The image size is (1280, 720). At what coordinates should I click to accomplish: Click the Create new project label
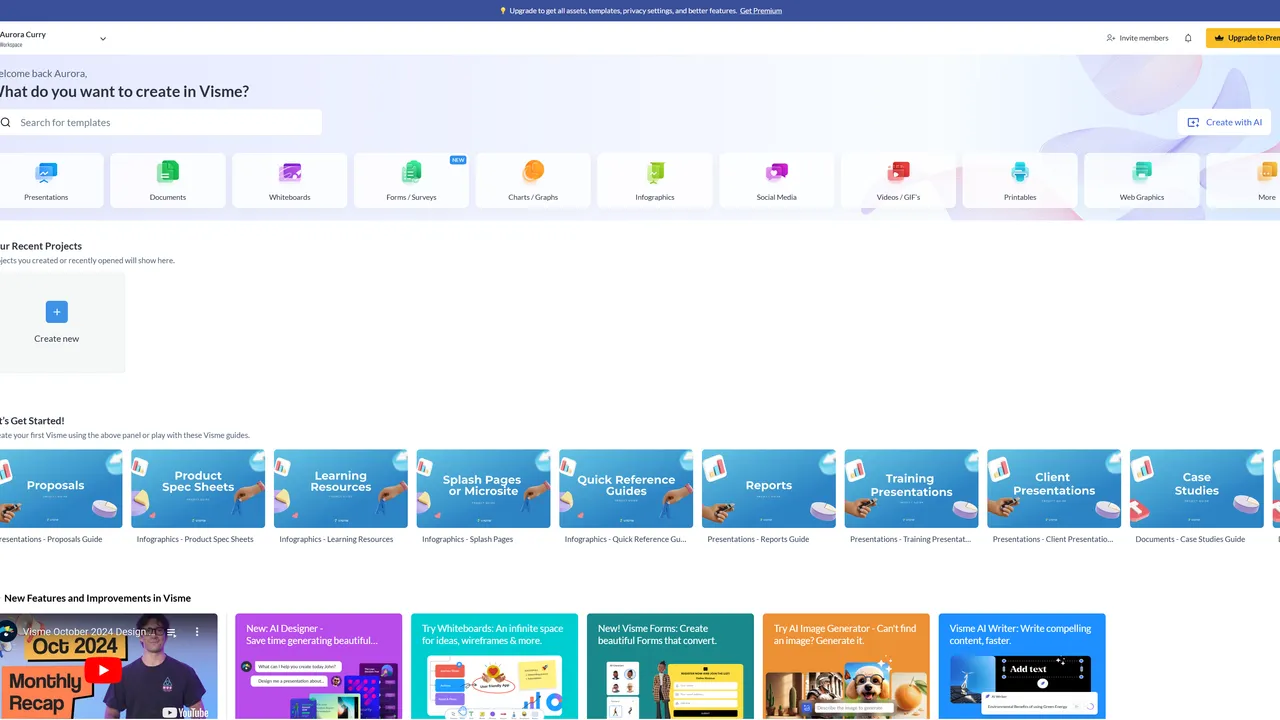pyautogui.click(x=57, y=339)
